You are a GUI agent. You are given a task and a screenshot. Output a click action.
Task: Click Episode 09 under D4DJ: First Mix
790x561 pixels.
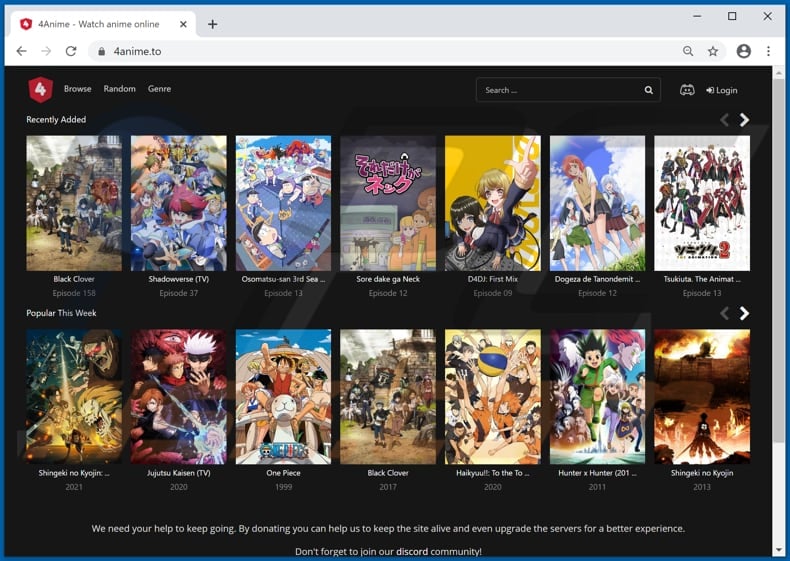pos(493,293)
